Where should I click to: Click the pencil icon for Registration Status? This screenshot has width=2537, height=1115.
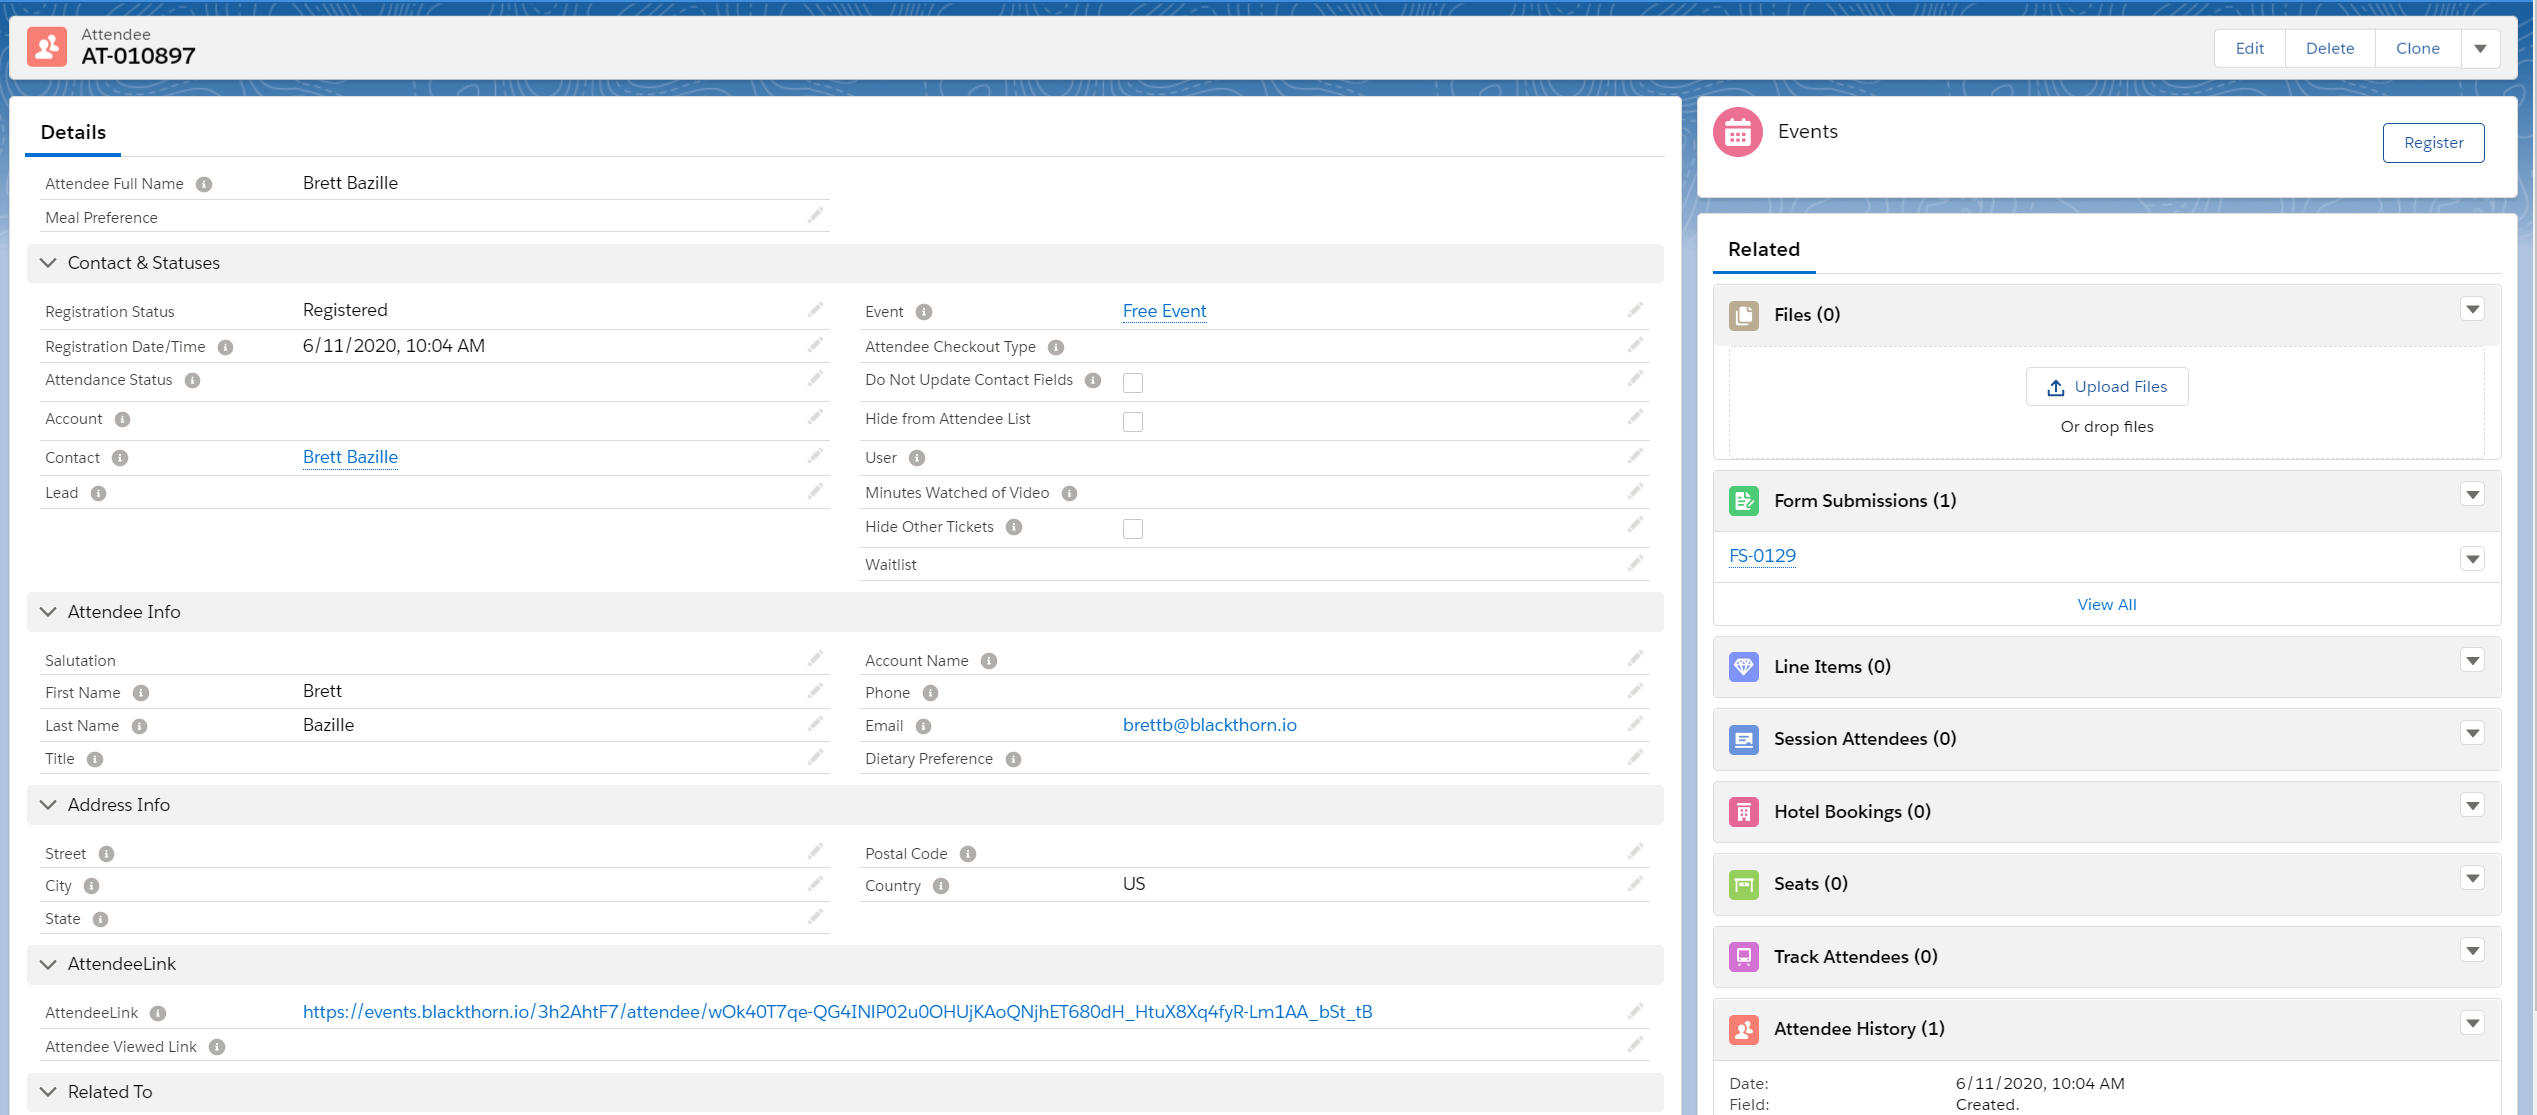click(x=815, y=310)
